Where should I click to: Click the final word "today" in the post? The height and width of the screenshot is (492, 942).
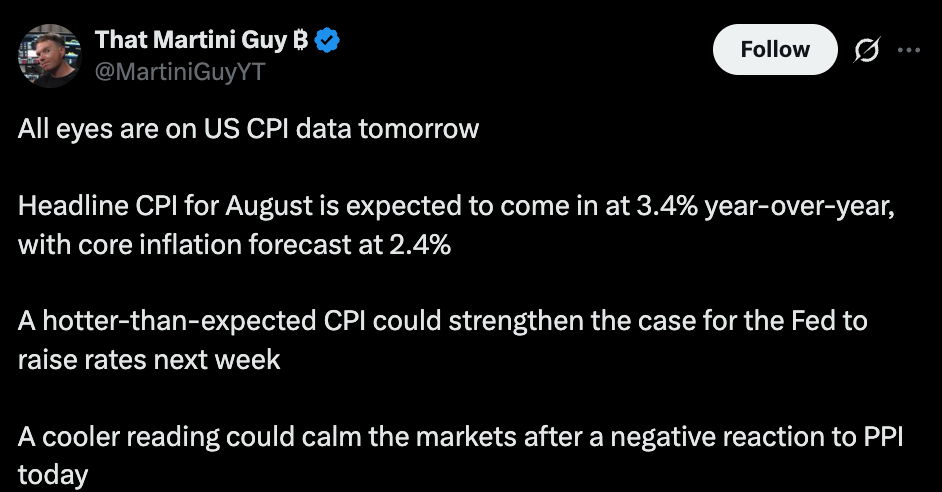pyautogui.click(x=53, y=475)
